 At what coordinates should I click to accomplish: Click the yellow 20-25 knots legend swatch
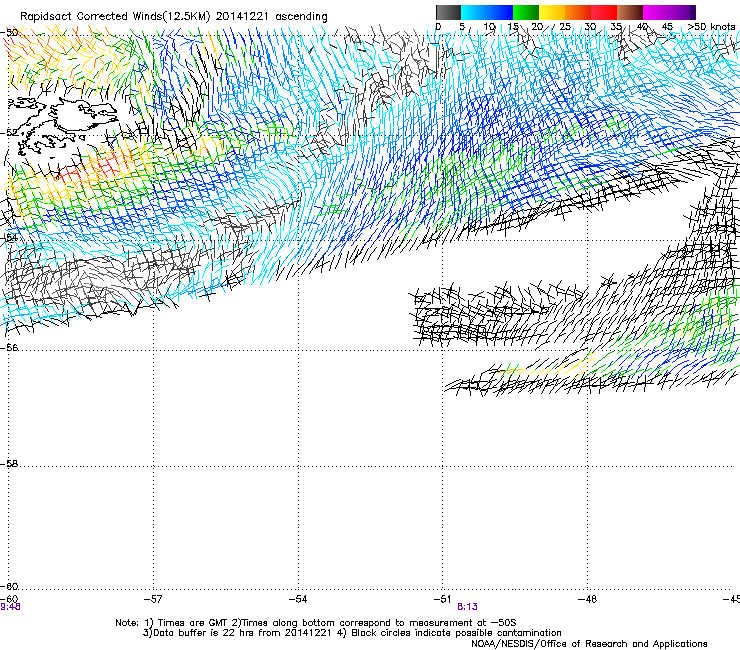click(552, 12)
